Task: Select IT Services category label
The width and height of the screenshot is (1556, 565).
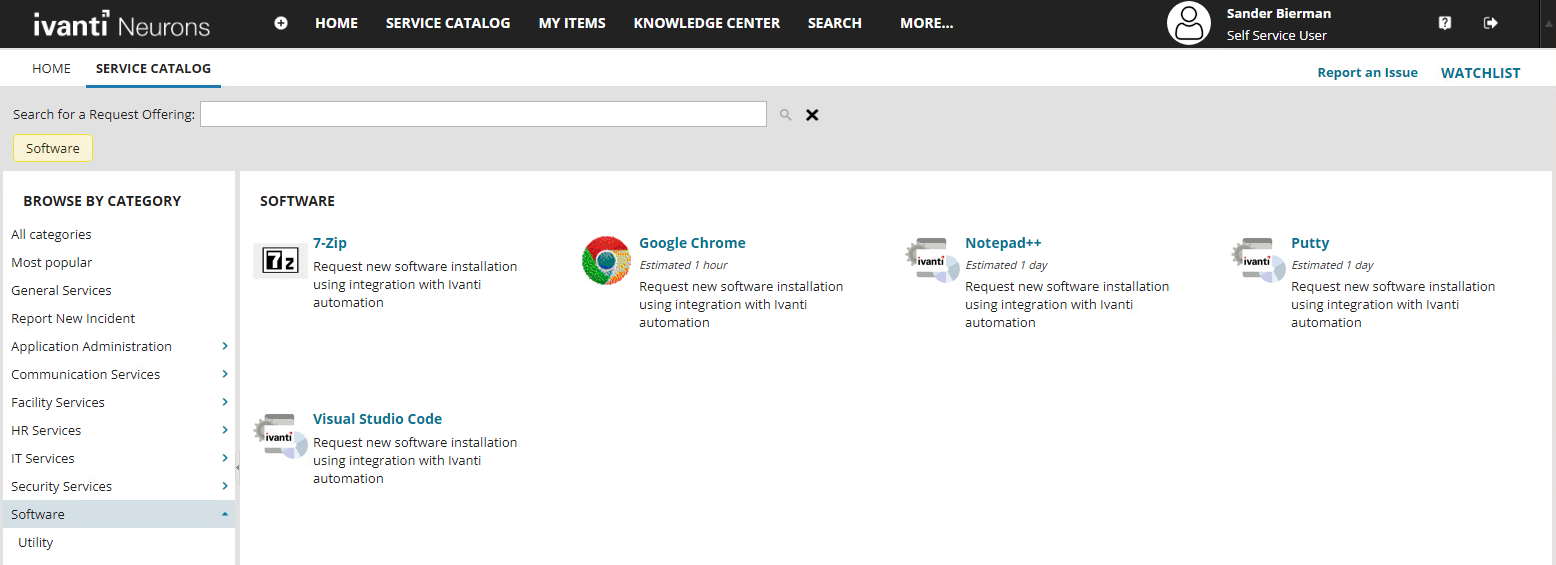Action: (x=42, y=458)
